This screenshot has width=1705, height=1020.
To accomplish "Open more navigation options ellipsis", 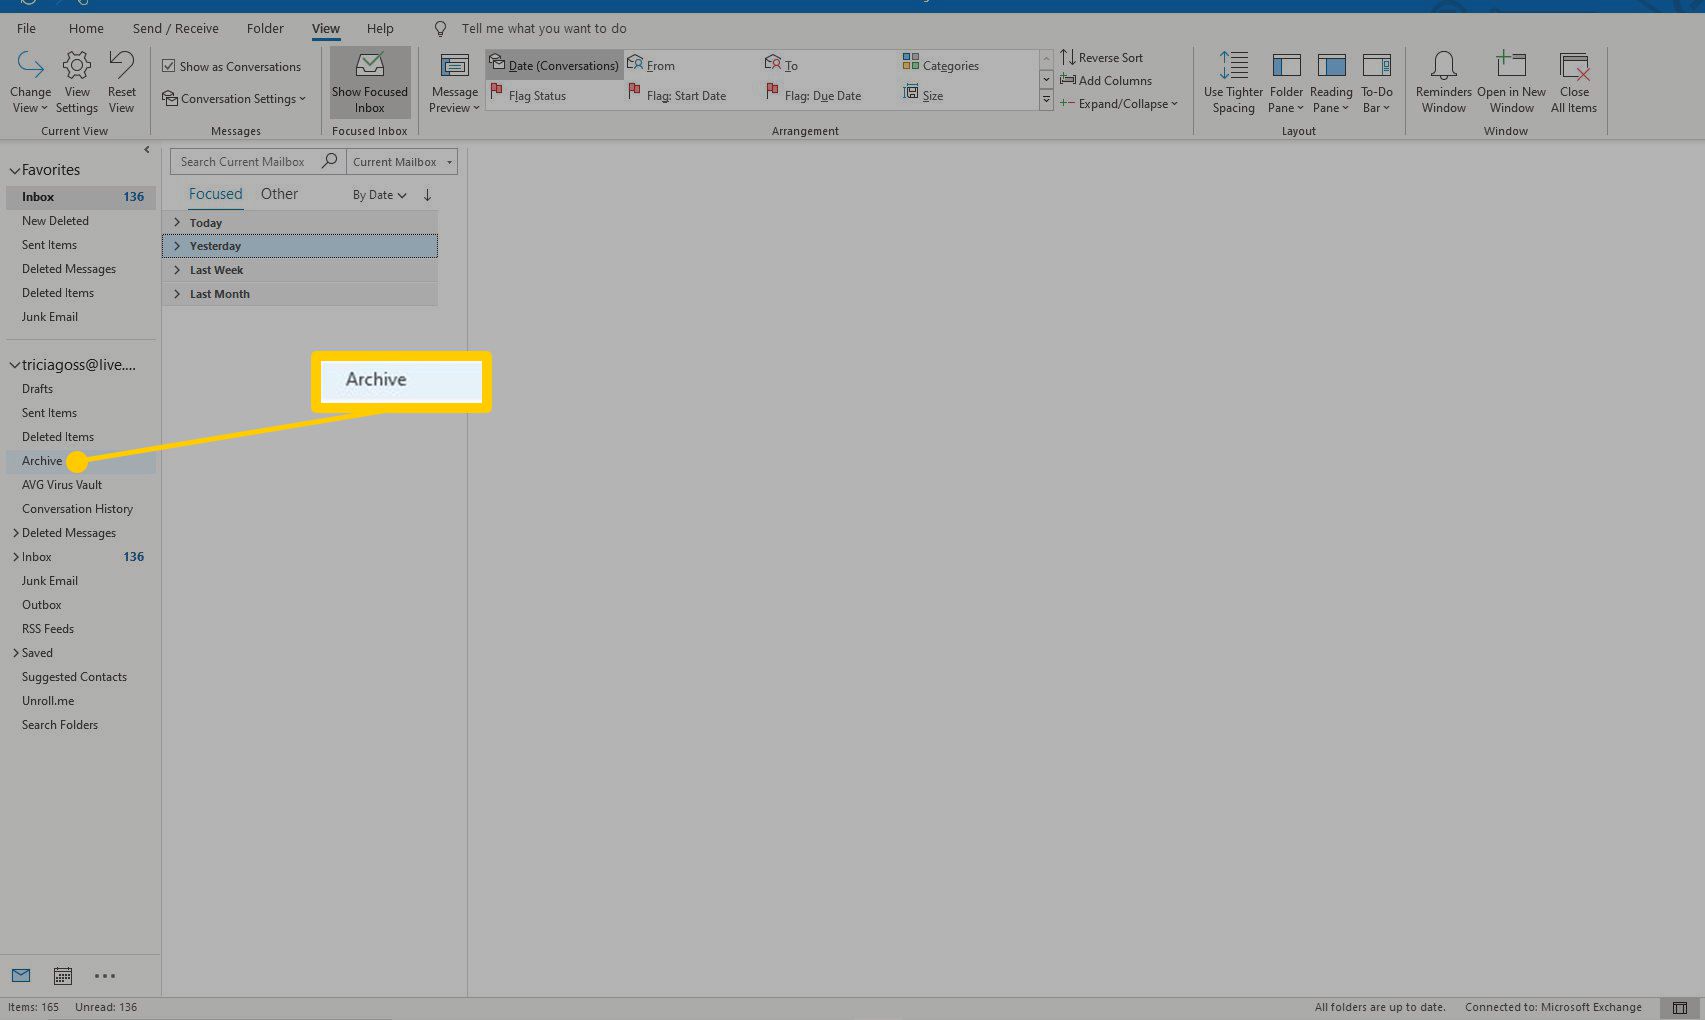I will pyautogui.click(x=104, y=975).
